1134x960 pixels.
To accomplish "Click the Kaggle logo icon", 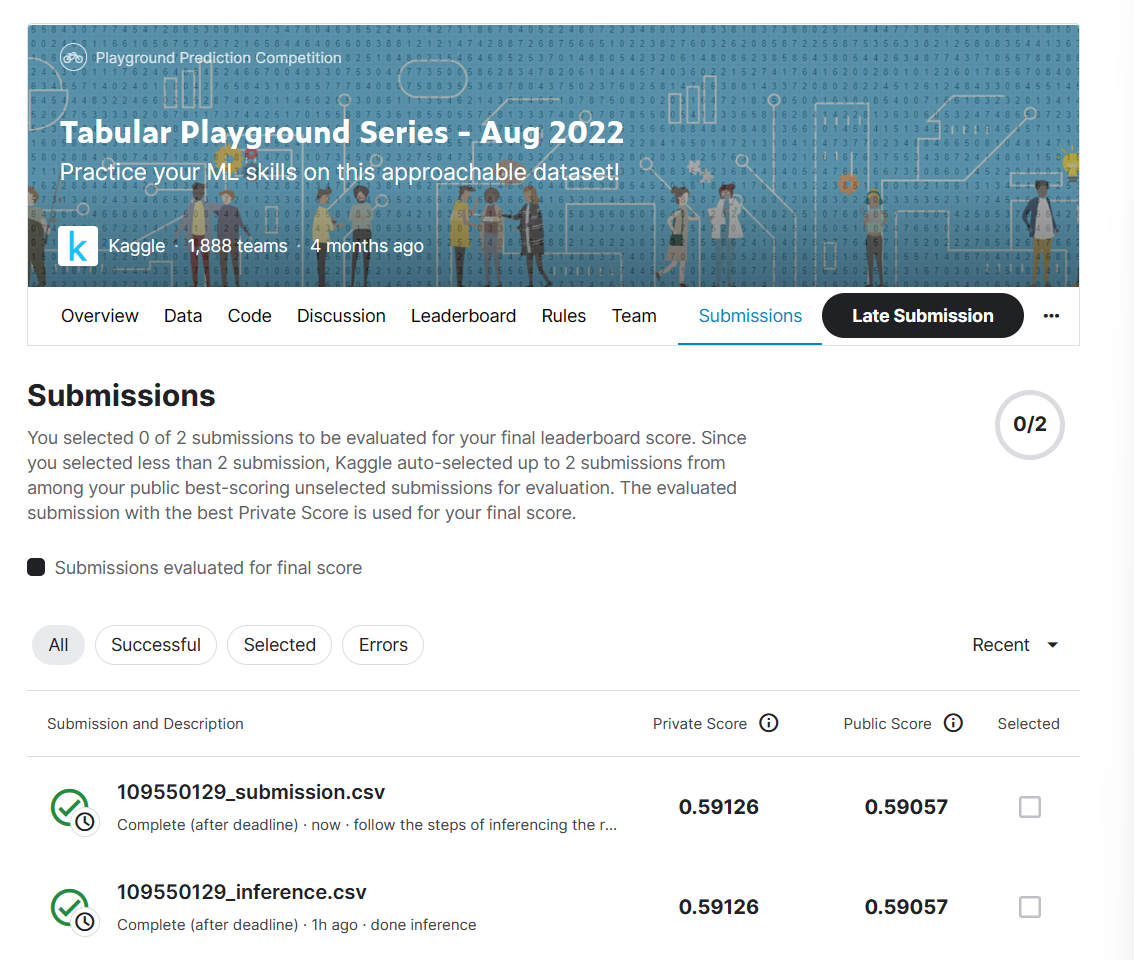I will click(x=78, y=246).
